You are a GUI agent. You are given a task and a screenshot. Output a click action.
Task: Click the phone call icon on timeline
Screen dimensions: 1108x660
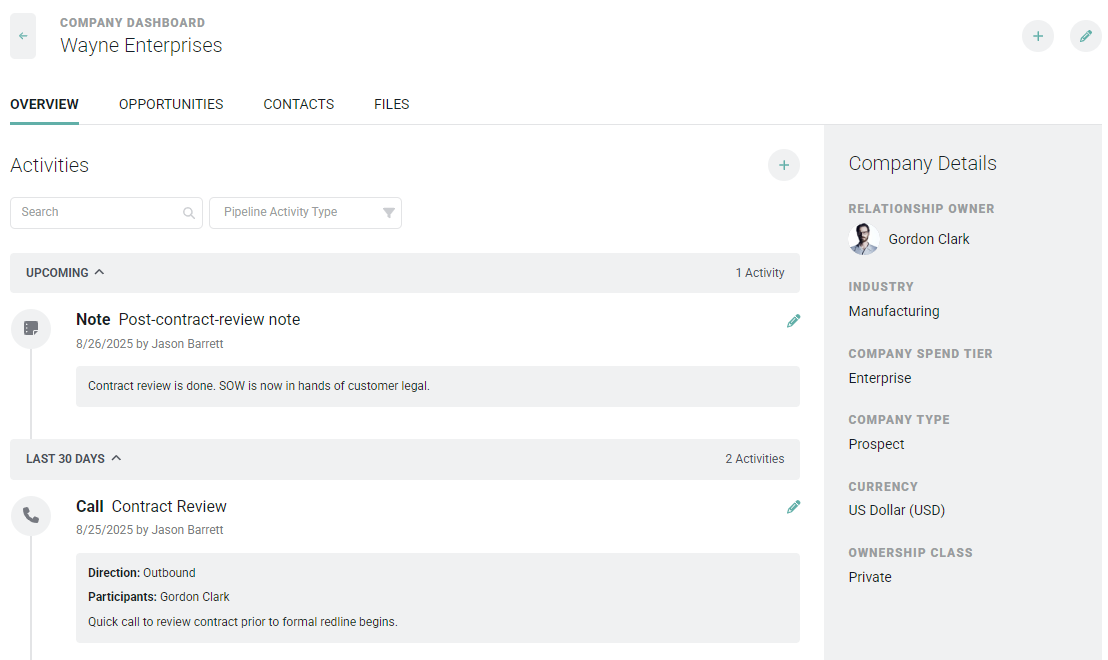[x=31, y=515]
